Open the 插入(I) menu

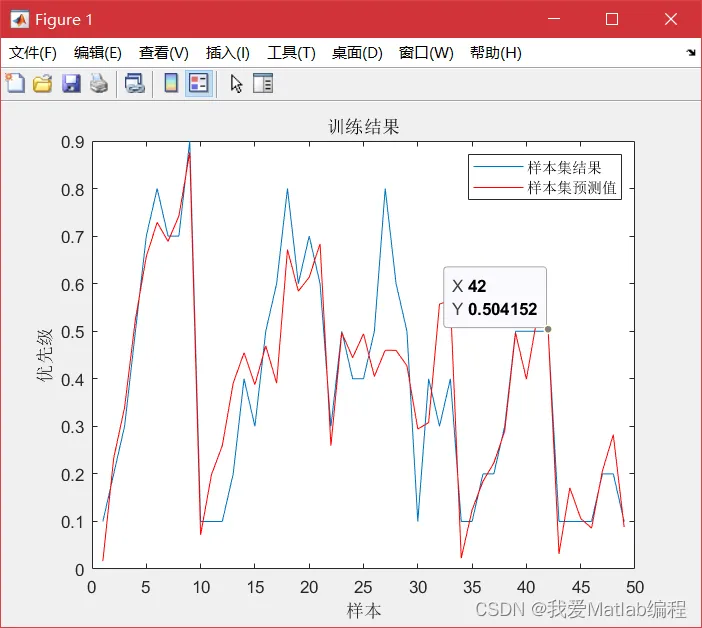click(227, 53)
